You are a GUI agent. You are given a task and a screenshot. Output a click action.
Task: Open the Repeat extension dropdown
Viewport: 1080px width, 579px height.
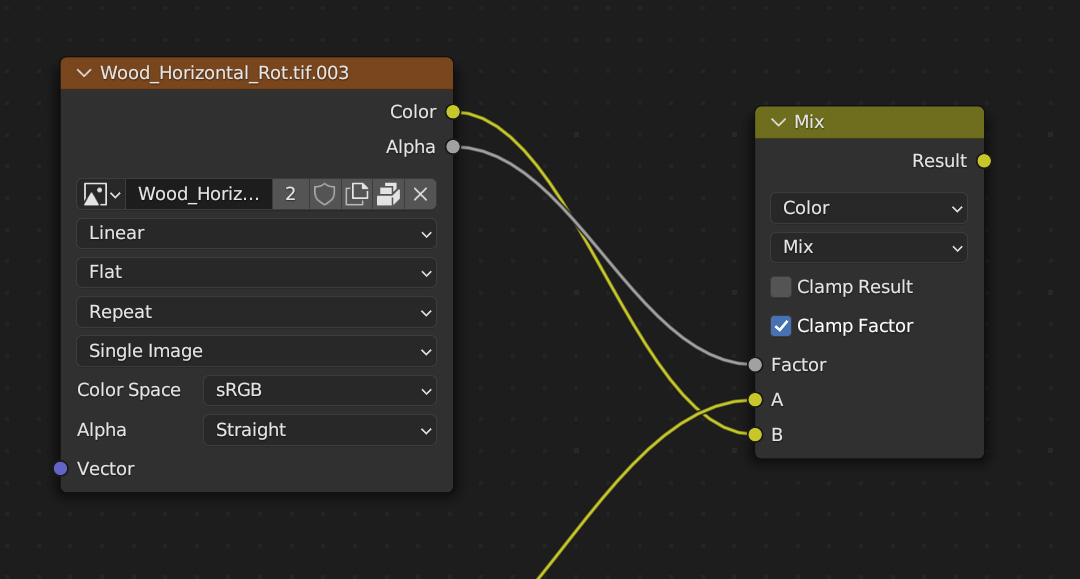click(256, 312)
